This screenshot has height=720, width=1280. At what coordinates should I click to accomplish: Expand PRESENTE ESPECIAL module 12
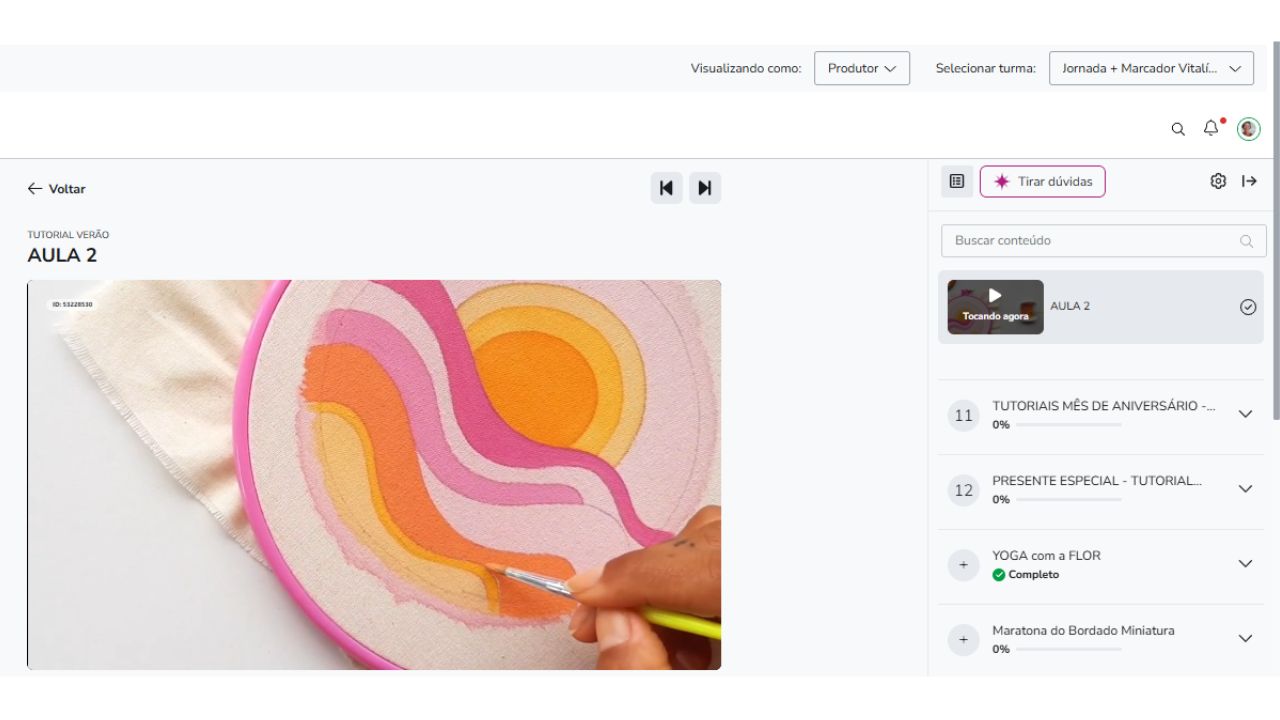(1245, 489)
